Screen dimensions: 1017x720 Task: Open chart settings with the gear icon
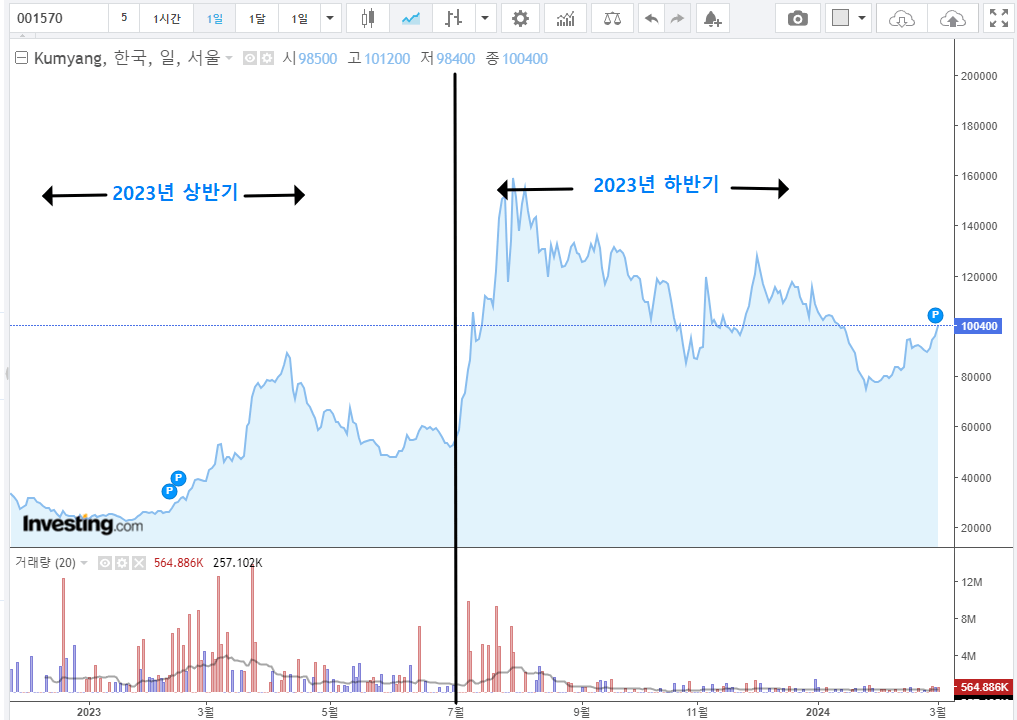(520, 17)
